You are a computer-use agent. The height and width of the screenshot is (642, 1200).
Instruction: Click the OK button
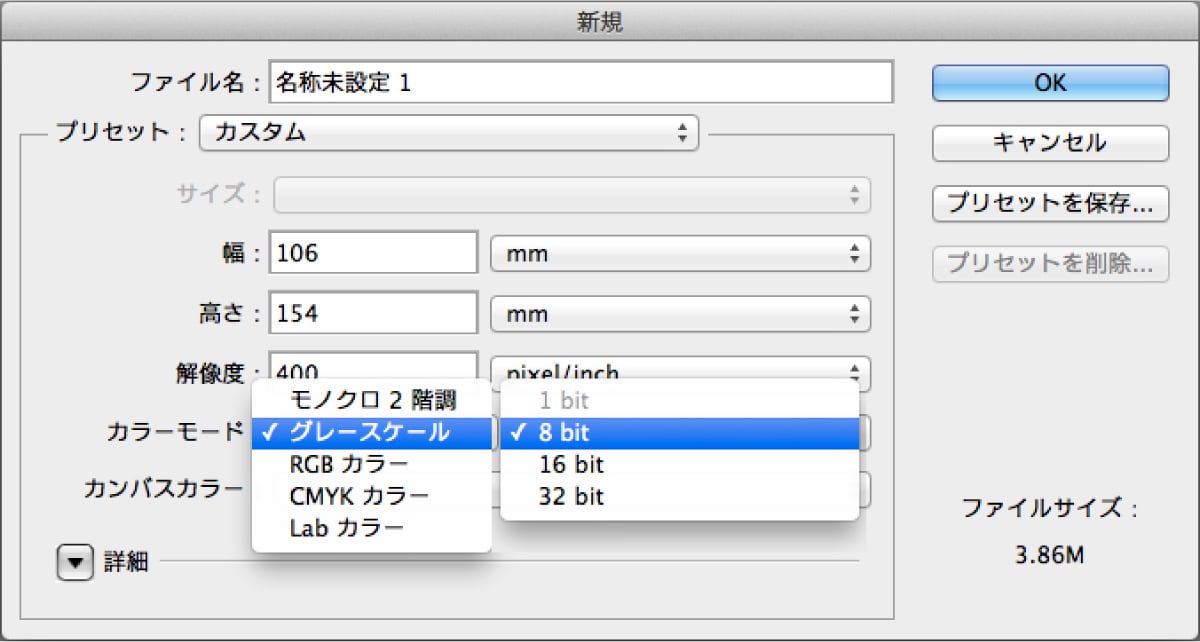point(1050,83)
